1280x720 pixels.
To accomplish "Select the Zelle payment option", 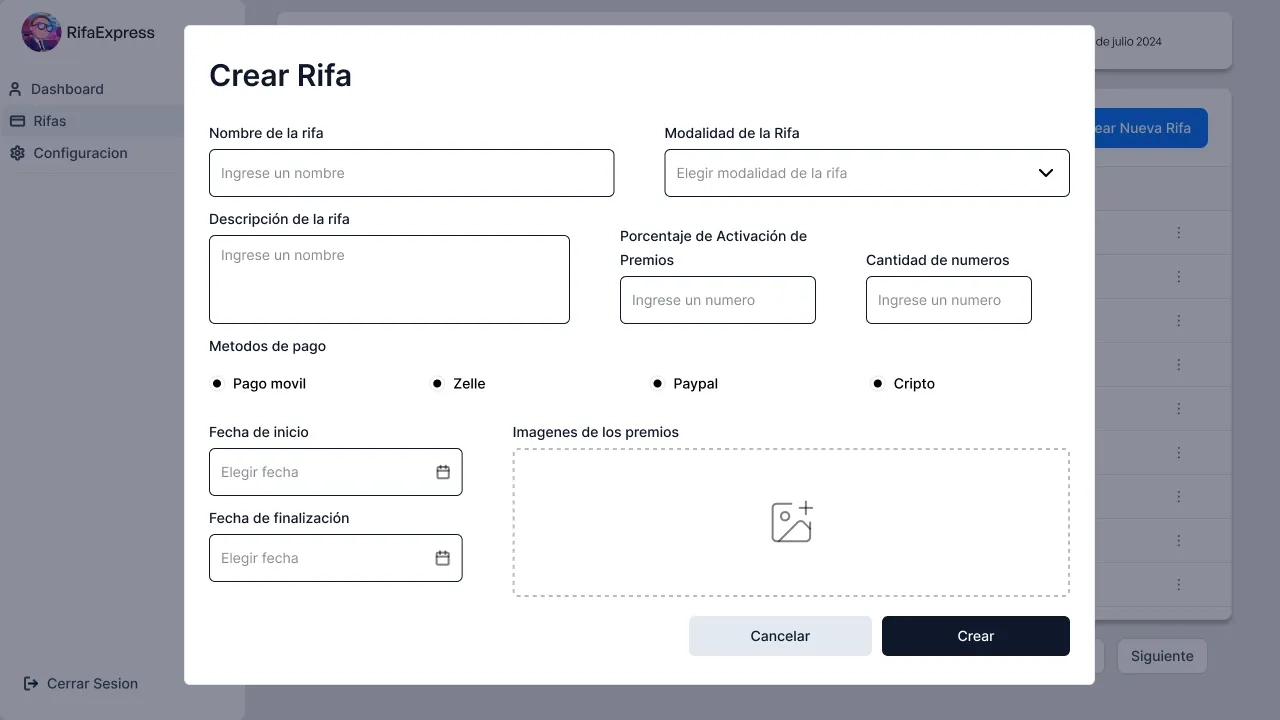I will (437, 383).
